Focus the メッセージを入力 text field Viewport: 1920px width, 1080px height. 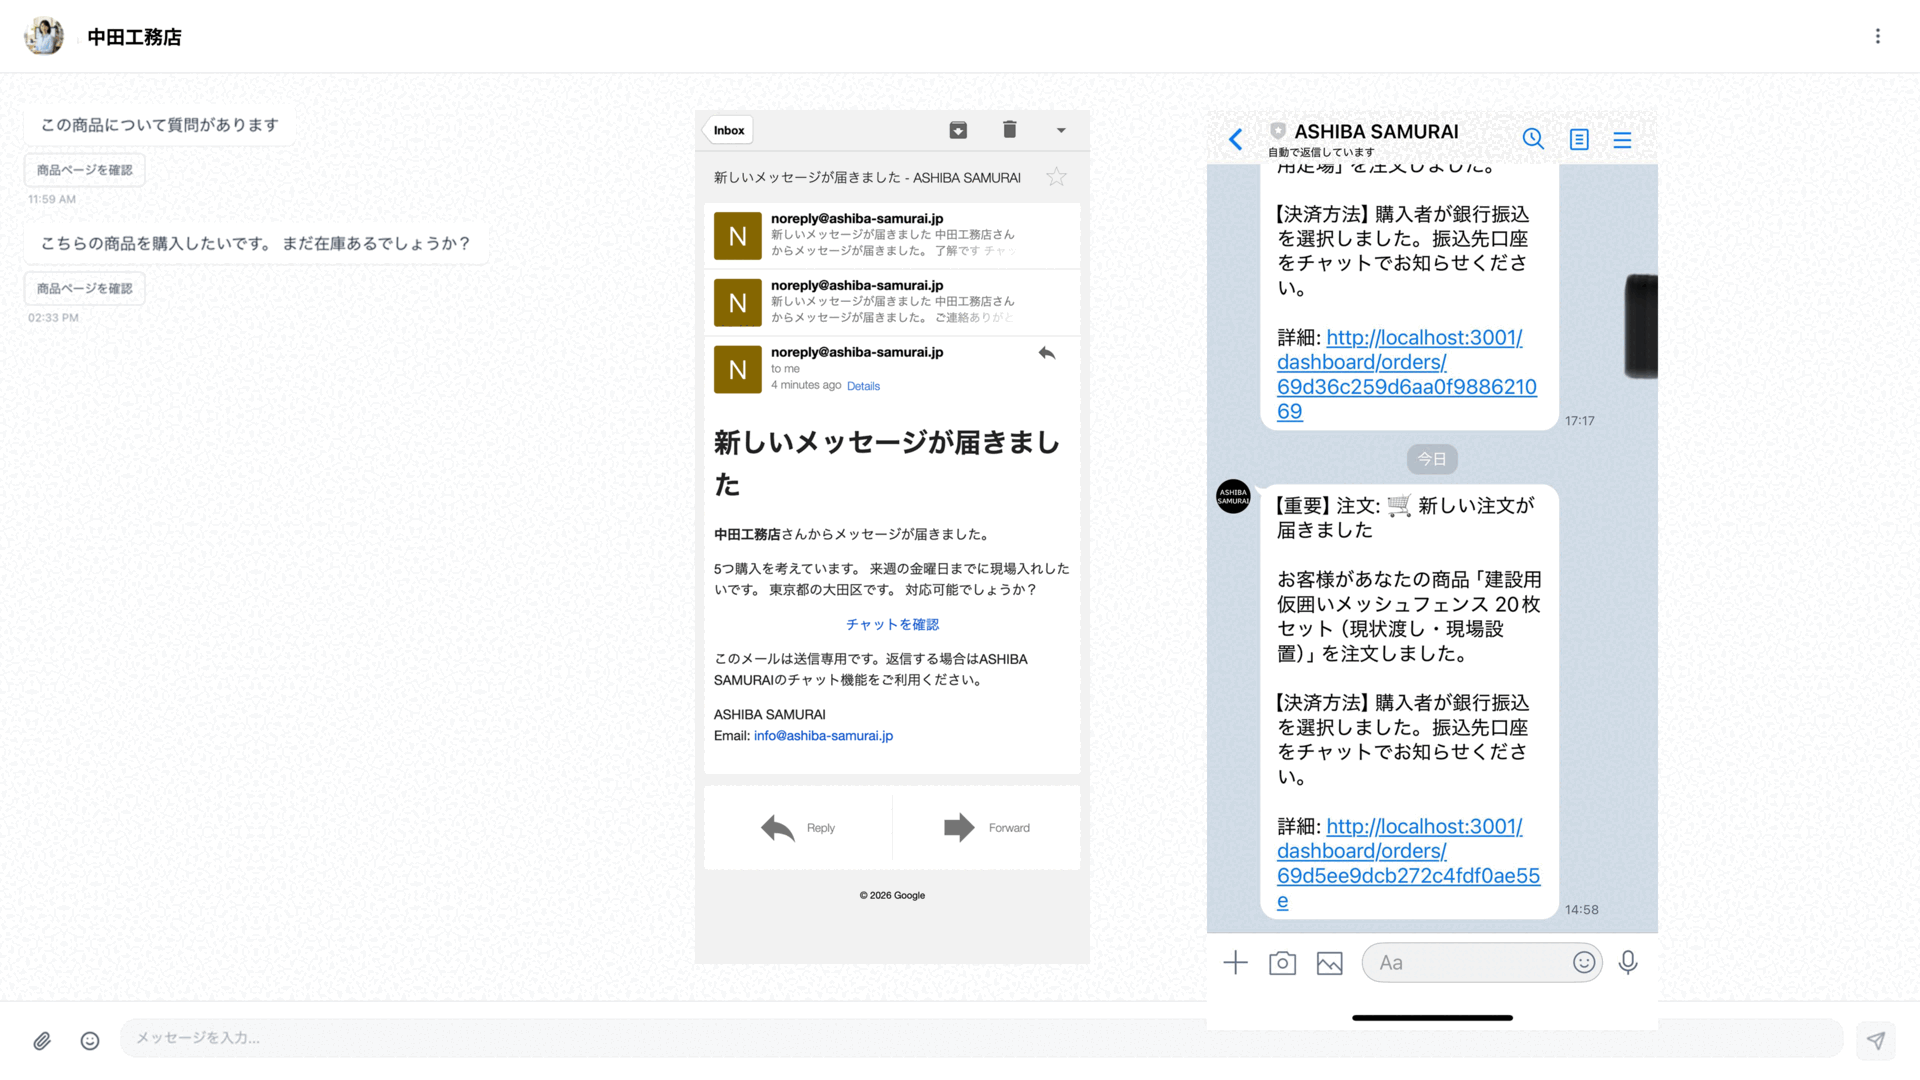[x=980, y=1038]
